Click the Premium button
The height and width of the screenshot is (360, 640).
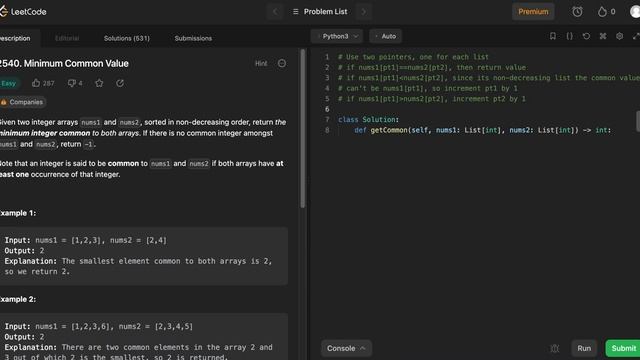point(533,11)
